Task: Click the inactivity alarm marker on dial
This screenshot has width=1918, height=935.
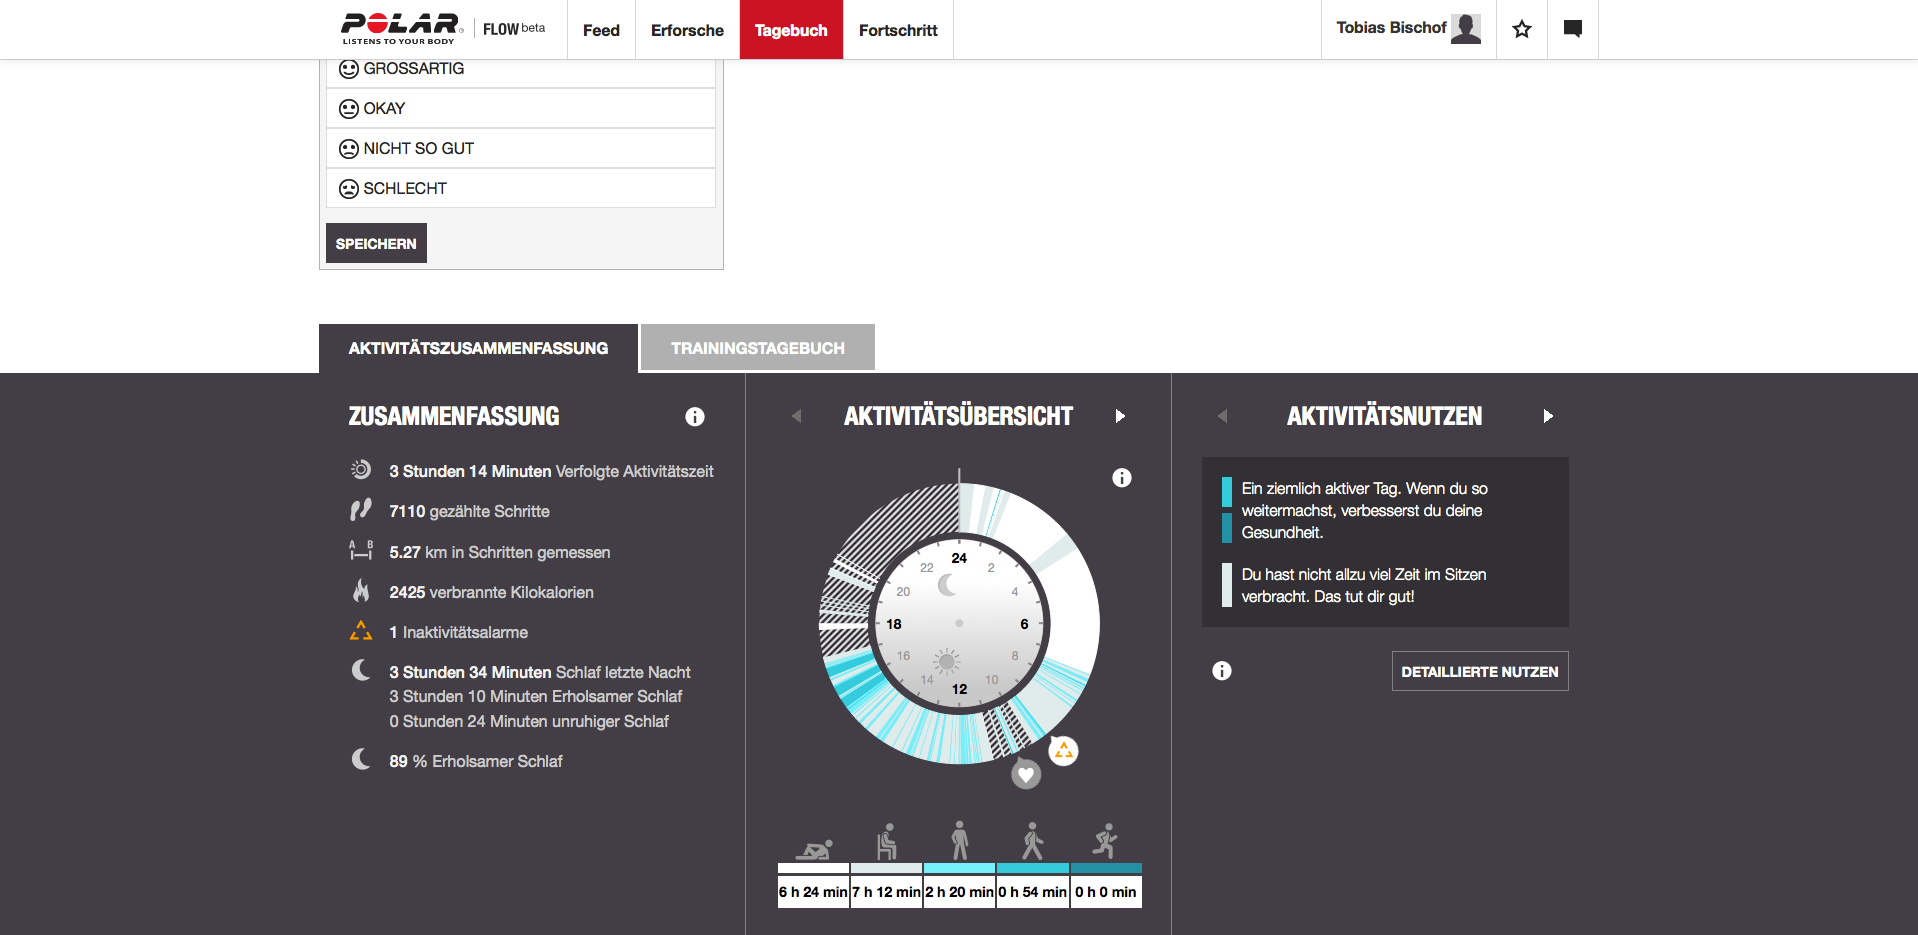Action: pyautogui.click(x=1063, y=750)
